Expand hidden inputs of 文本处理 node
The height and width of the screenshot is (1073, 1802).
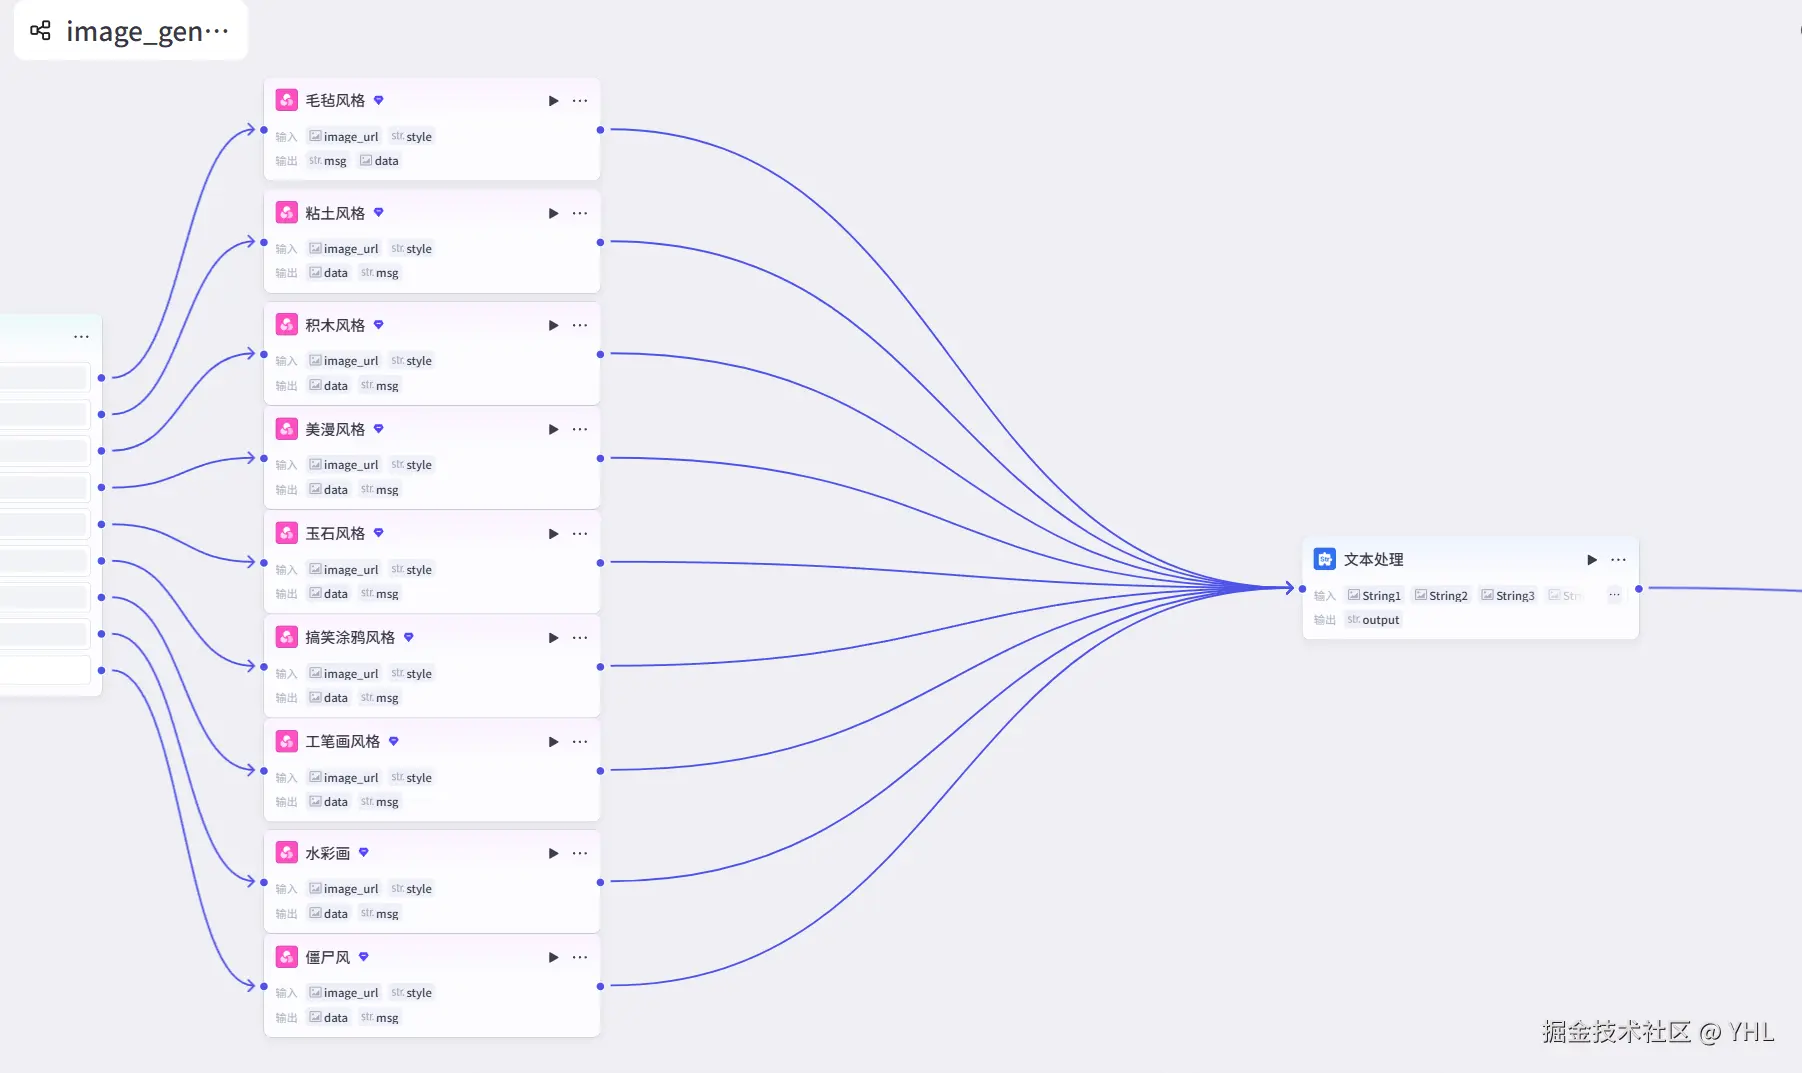click(x=1614, y=595)
